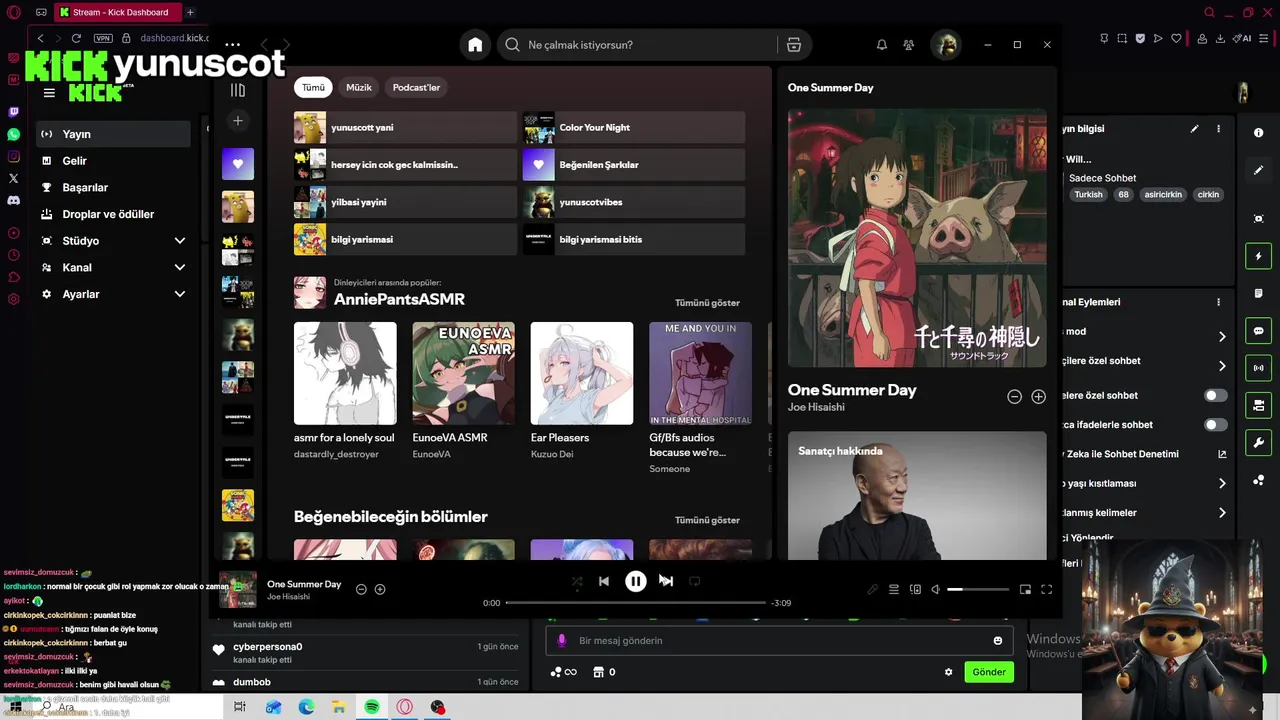Viewport: 1280px width, 720px height.
Task: Open Liked Songs heart tile in Spotify sidebar
Action: pos(238,164)
